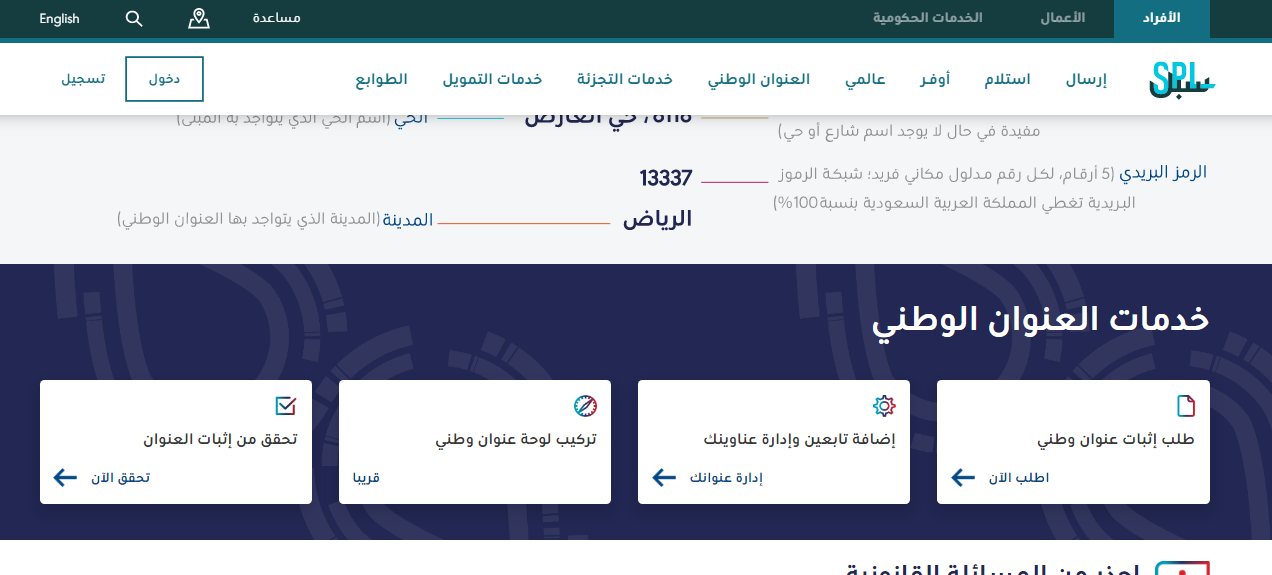This screenshot has height=575, width=1272.
Task: Click the gear icon on manage addresses card
Action: click(x=883, y=405)
